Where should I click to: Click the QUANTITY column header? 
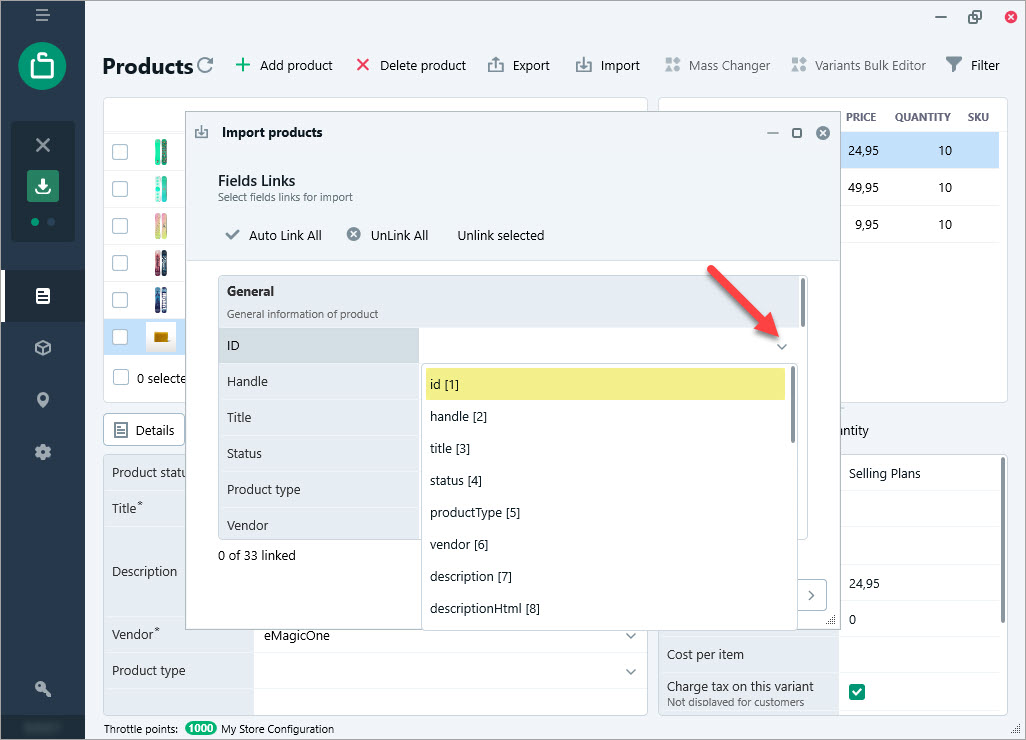923,117
